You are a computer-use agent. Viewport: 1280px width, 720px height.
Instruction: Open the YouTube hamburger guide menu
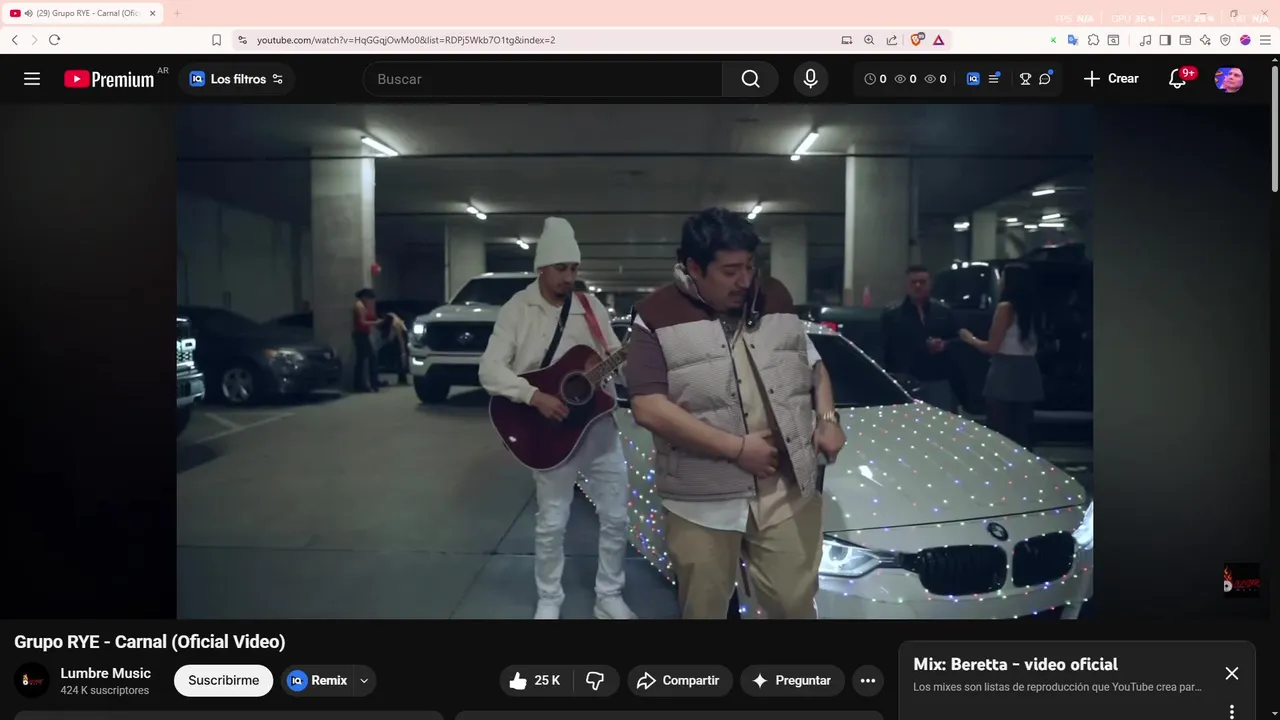coord(32,79)
